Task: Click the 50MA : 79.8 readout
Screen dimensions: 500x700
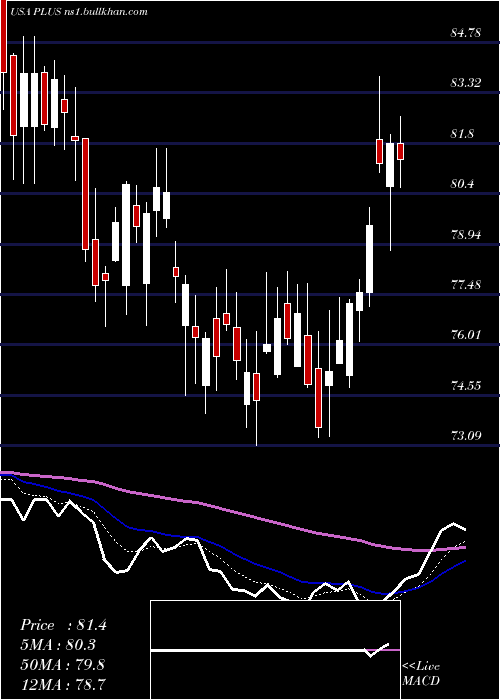Action: [x=63, y=665]
